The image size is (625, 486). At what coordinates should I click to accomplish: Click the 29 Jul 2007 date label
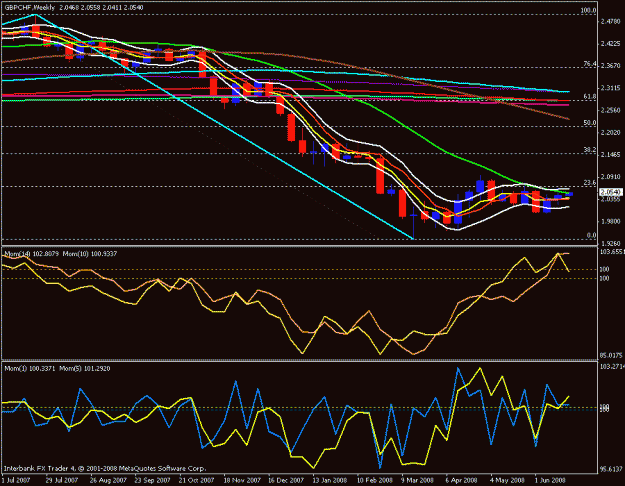coord(62,480)
